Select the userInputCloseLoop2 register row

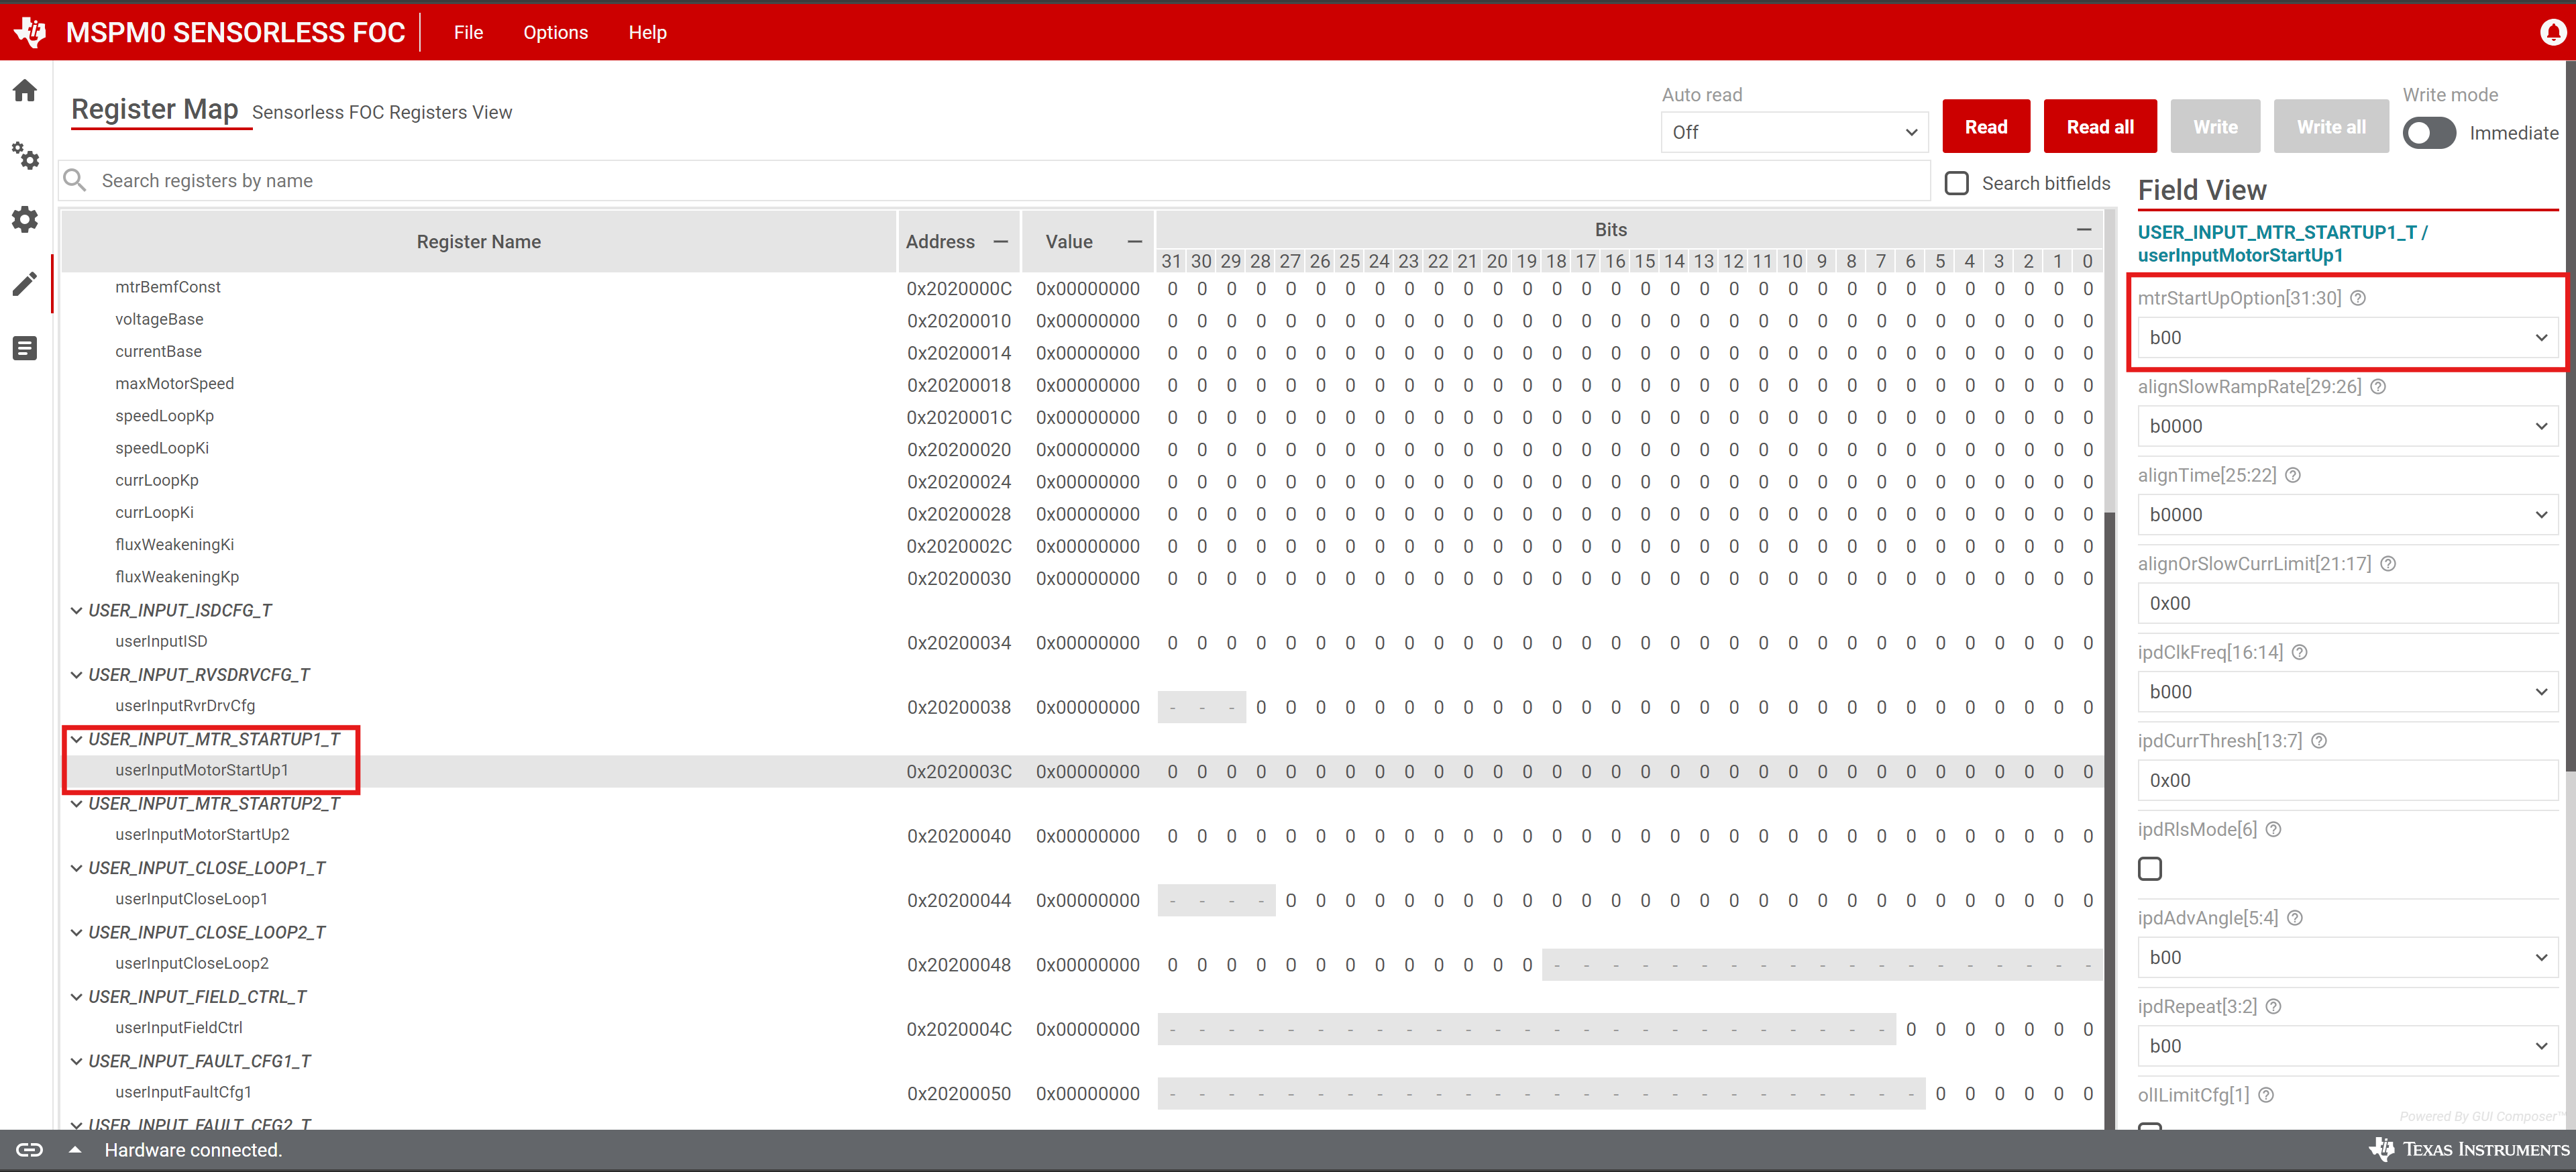point(1082,965)
